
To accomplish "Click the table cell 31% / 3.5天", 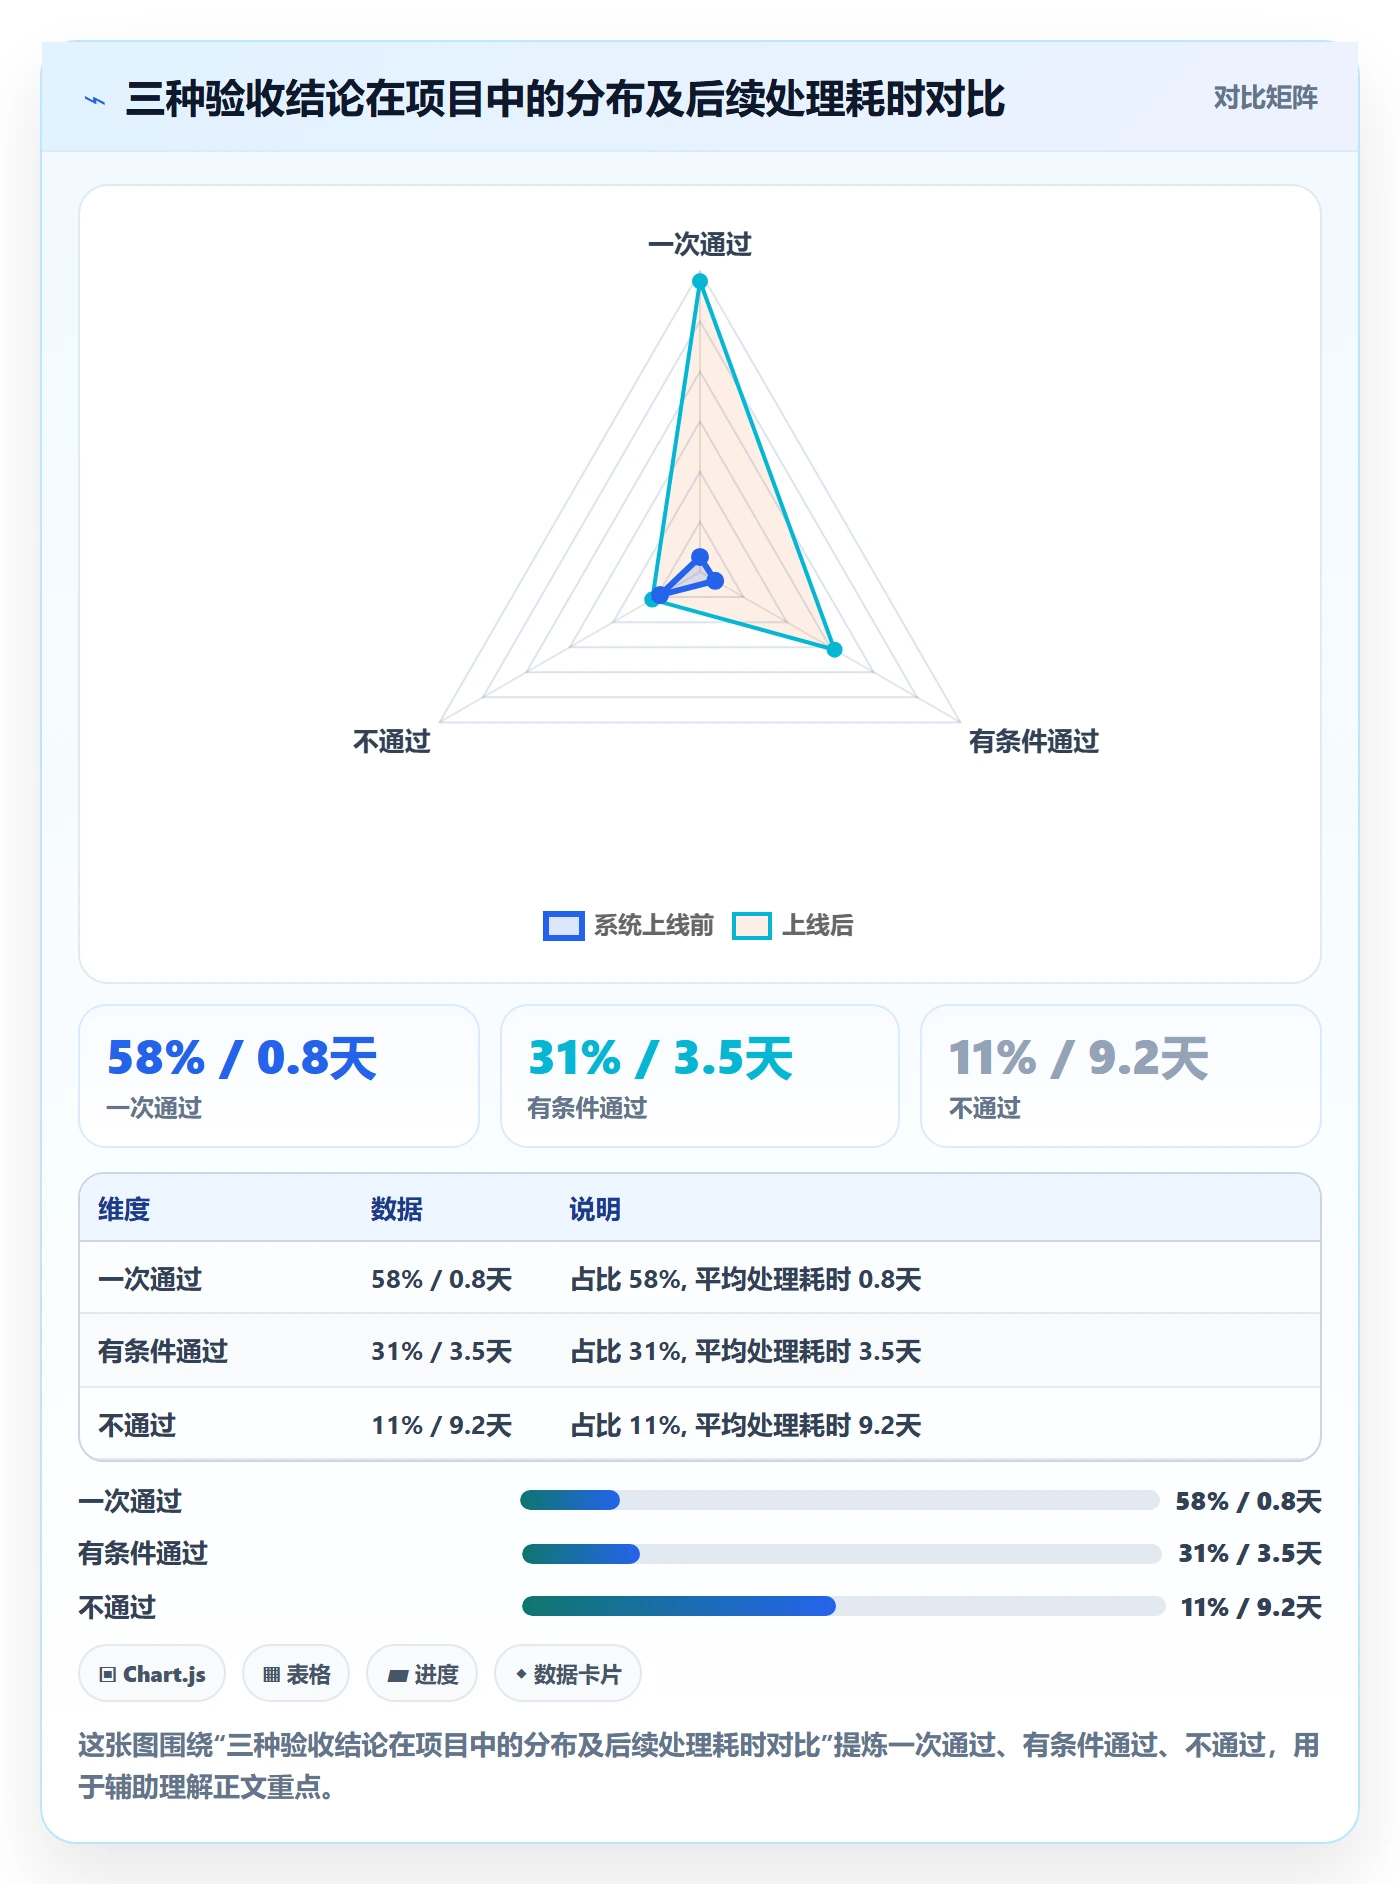I will click(442, 1351).
